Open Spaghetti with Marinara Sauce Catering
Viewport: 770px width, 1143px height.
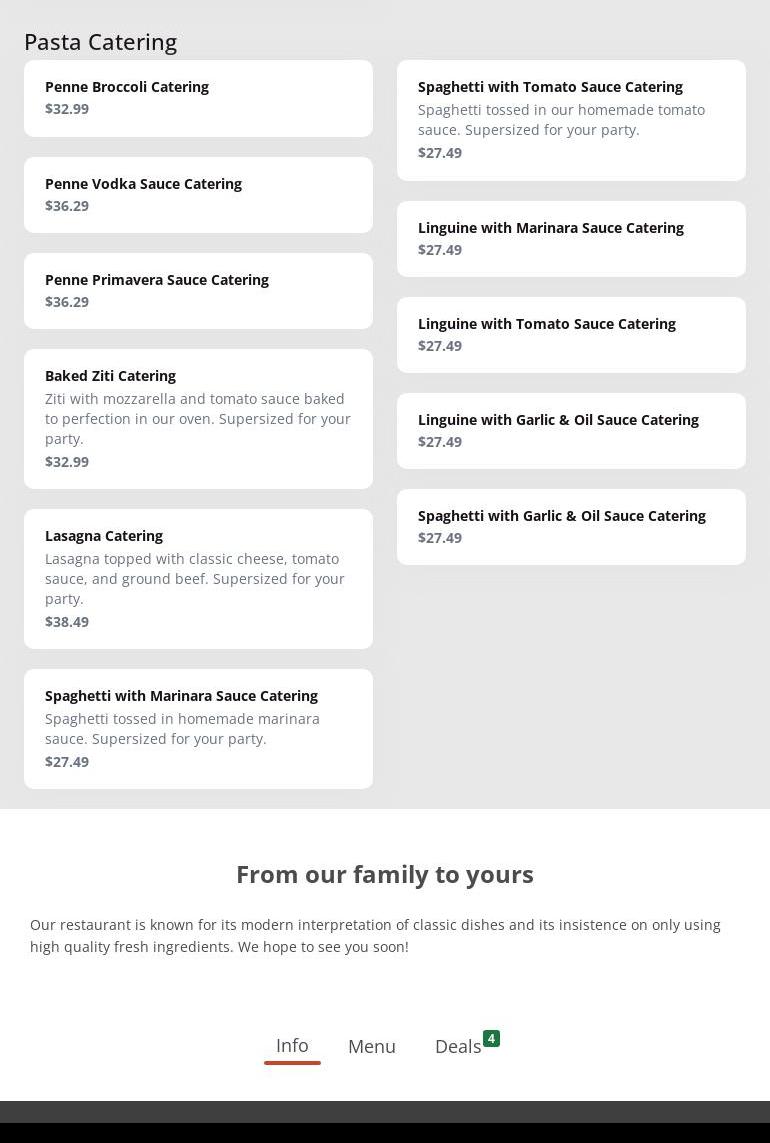tap(198, 729)
